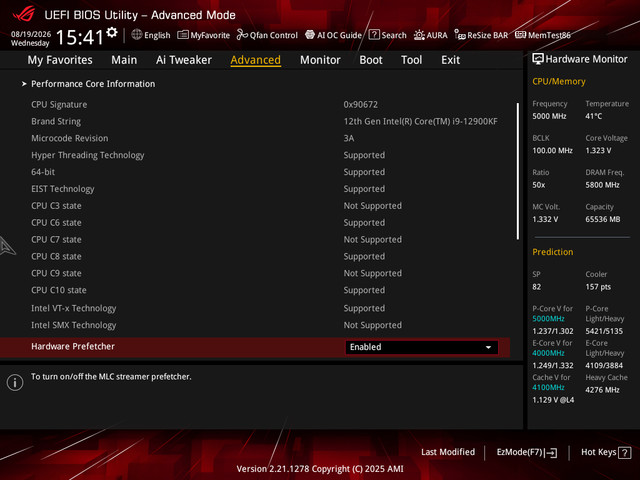Screen dimensions: 640x480
Task: Switch to Main tab
Action: click(x=124, y=60)
